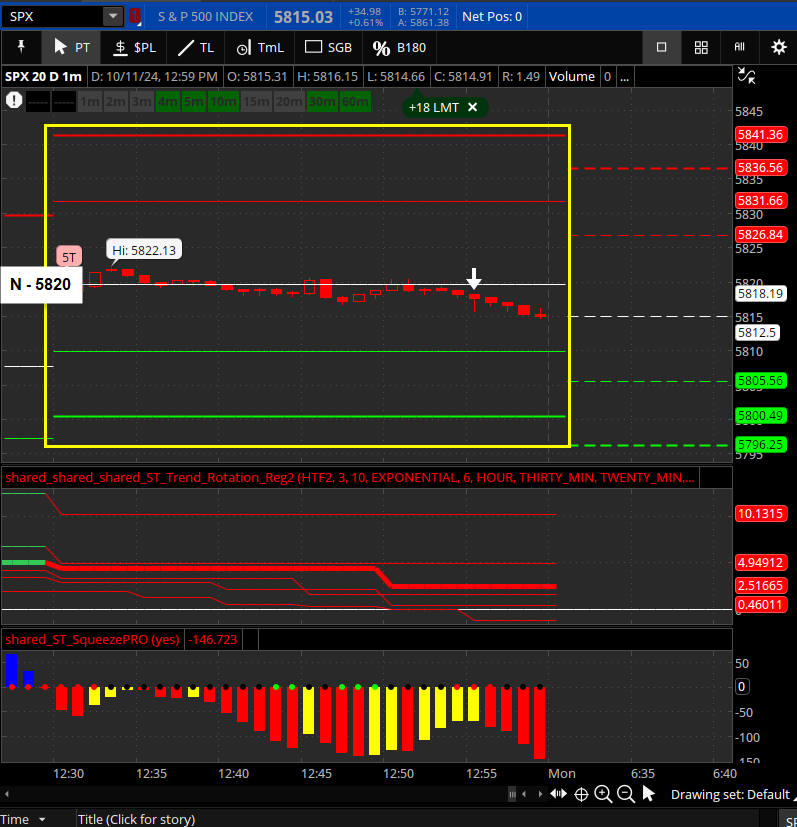
Task: Click the 15m timeframe label
Action: [x=256, y=102]
